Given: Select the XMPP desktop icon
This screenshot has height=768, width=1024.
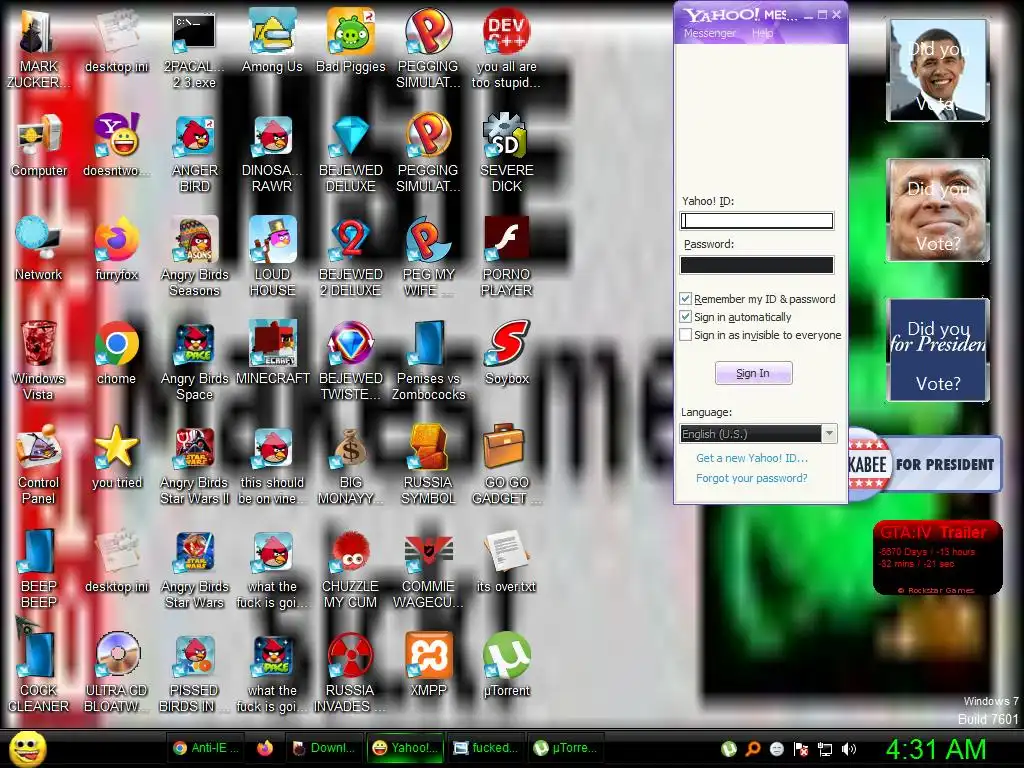Looking at the screenshot, I should point(428,664).
